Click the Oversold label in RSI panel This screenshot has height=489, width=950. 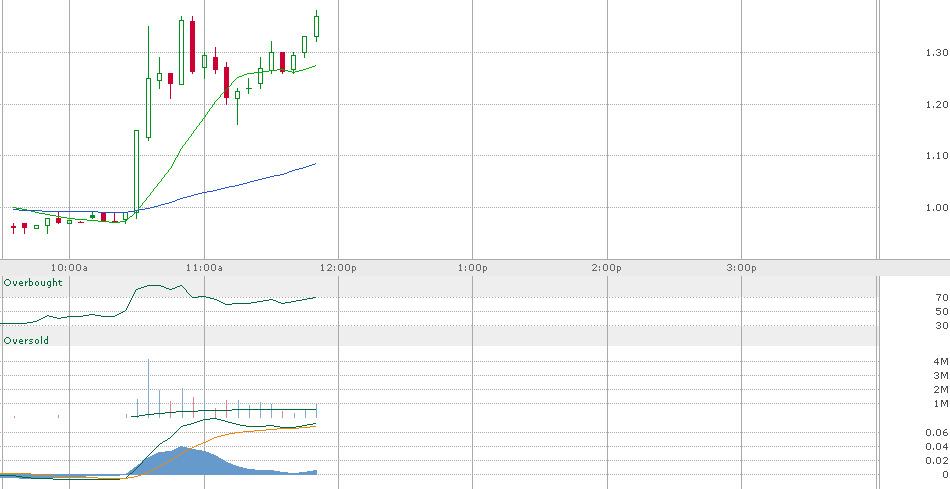tap(26, 341)
